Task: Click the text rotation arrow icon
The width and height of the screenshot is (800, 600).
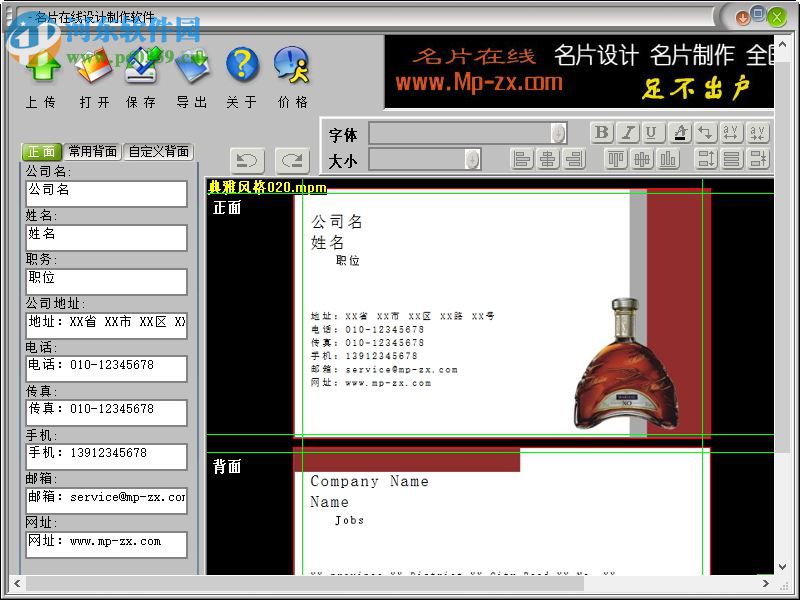Action: point(707,131)
